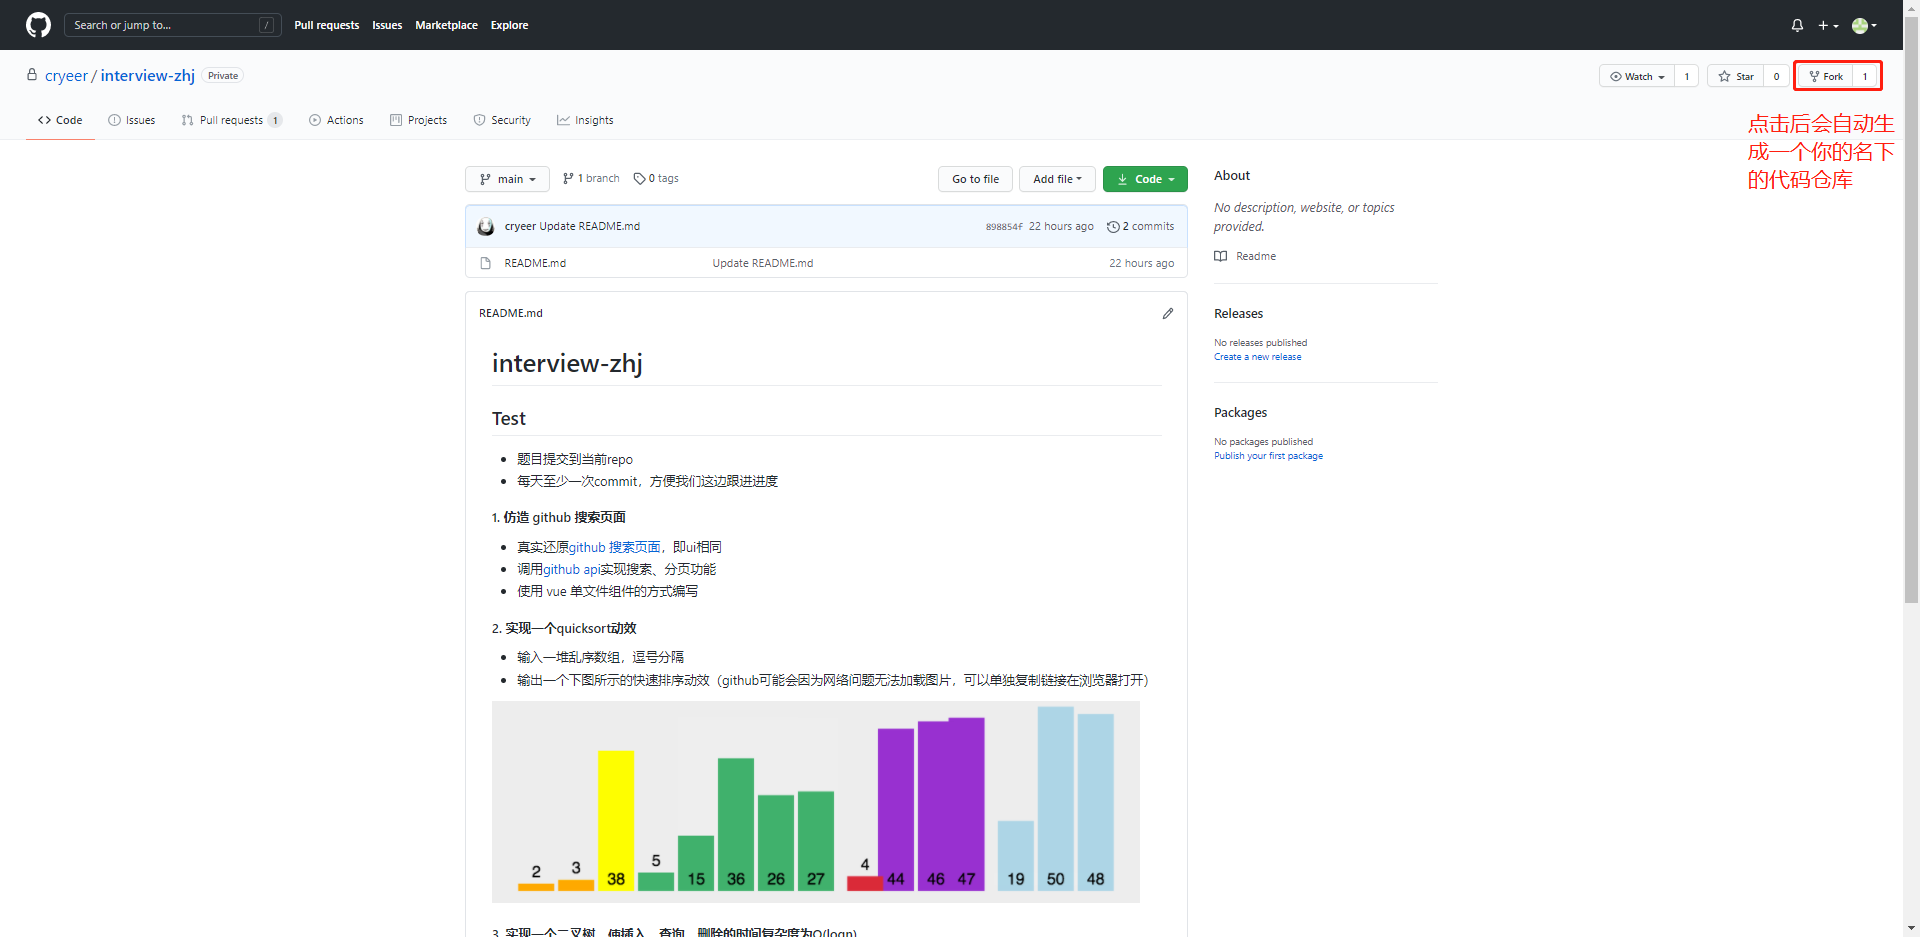Go to Pull requests in top navigation
The image size is (1920, 937).
tap(326, 25)
